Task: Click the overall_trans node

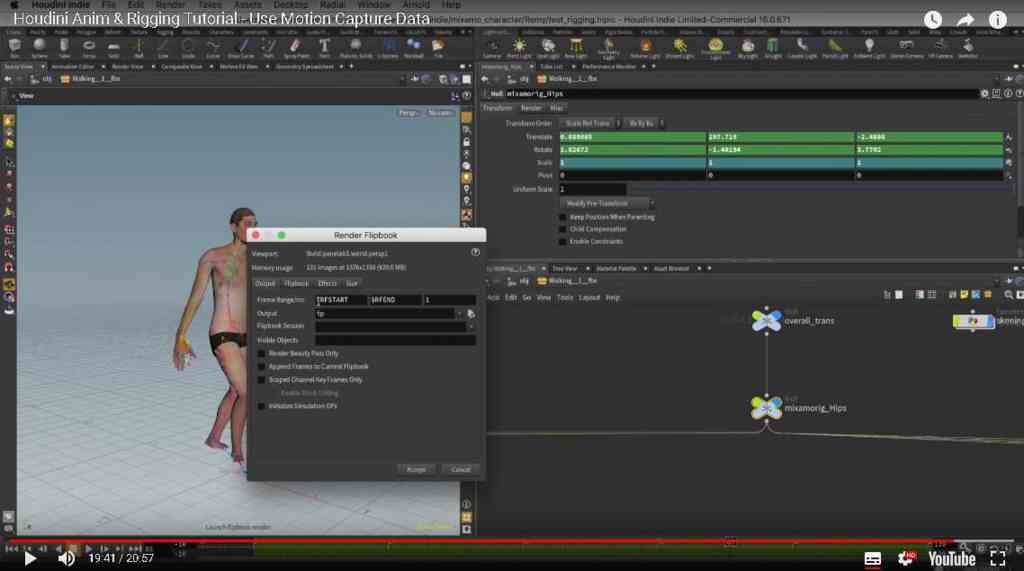Action: [x=766, y=321]
